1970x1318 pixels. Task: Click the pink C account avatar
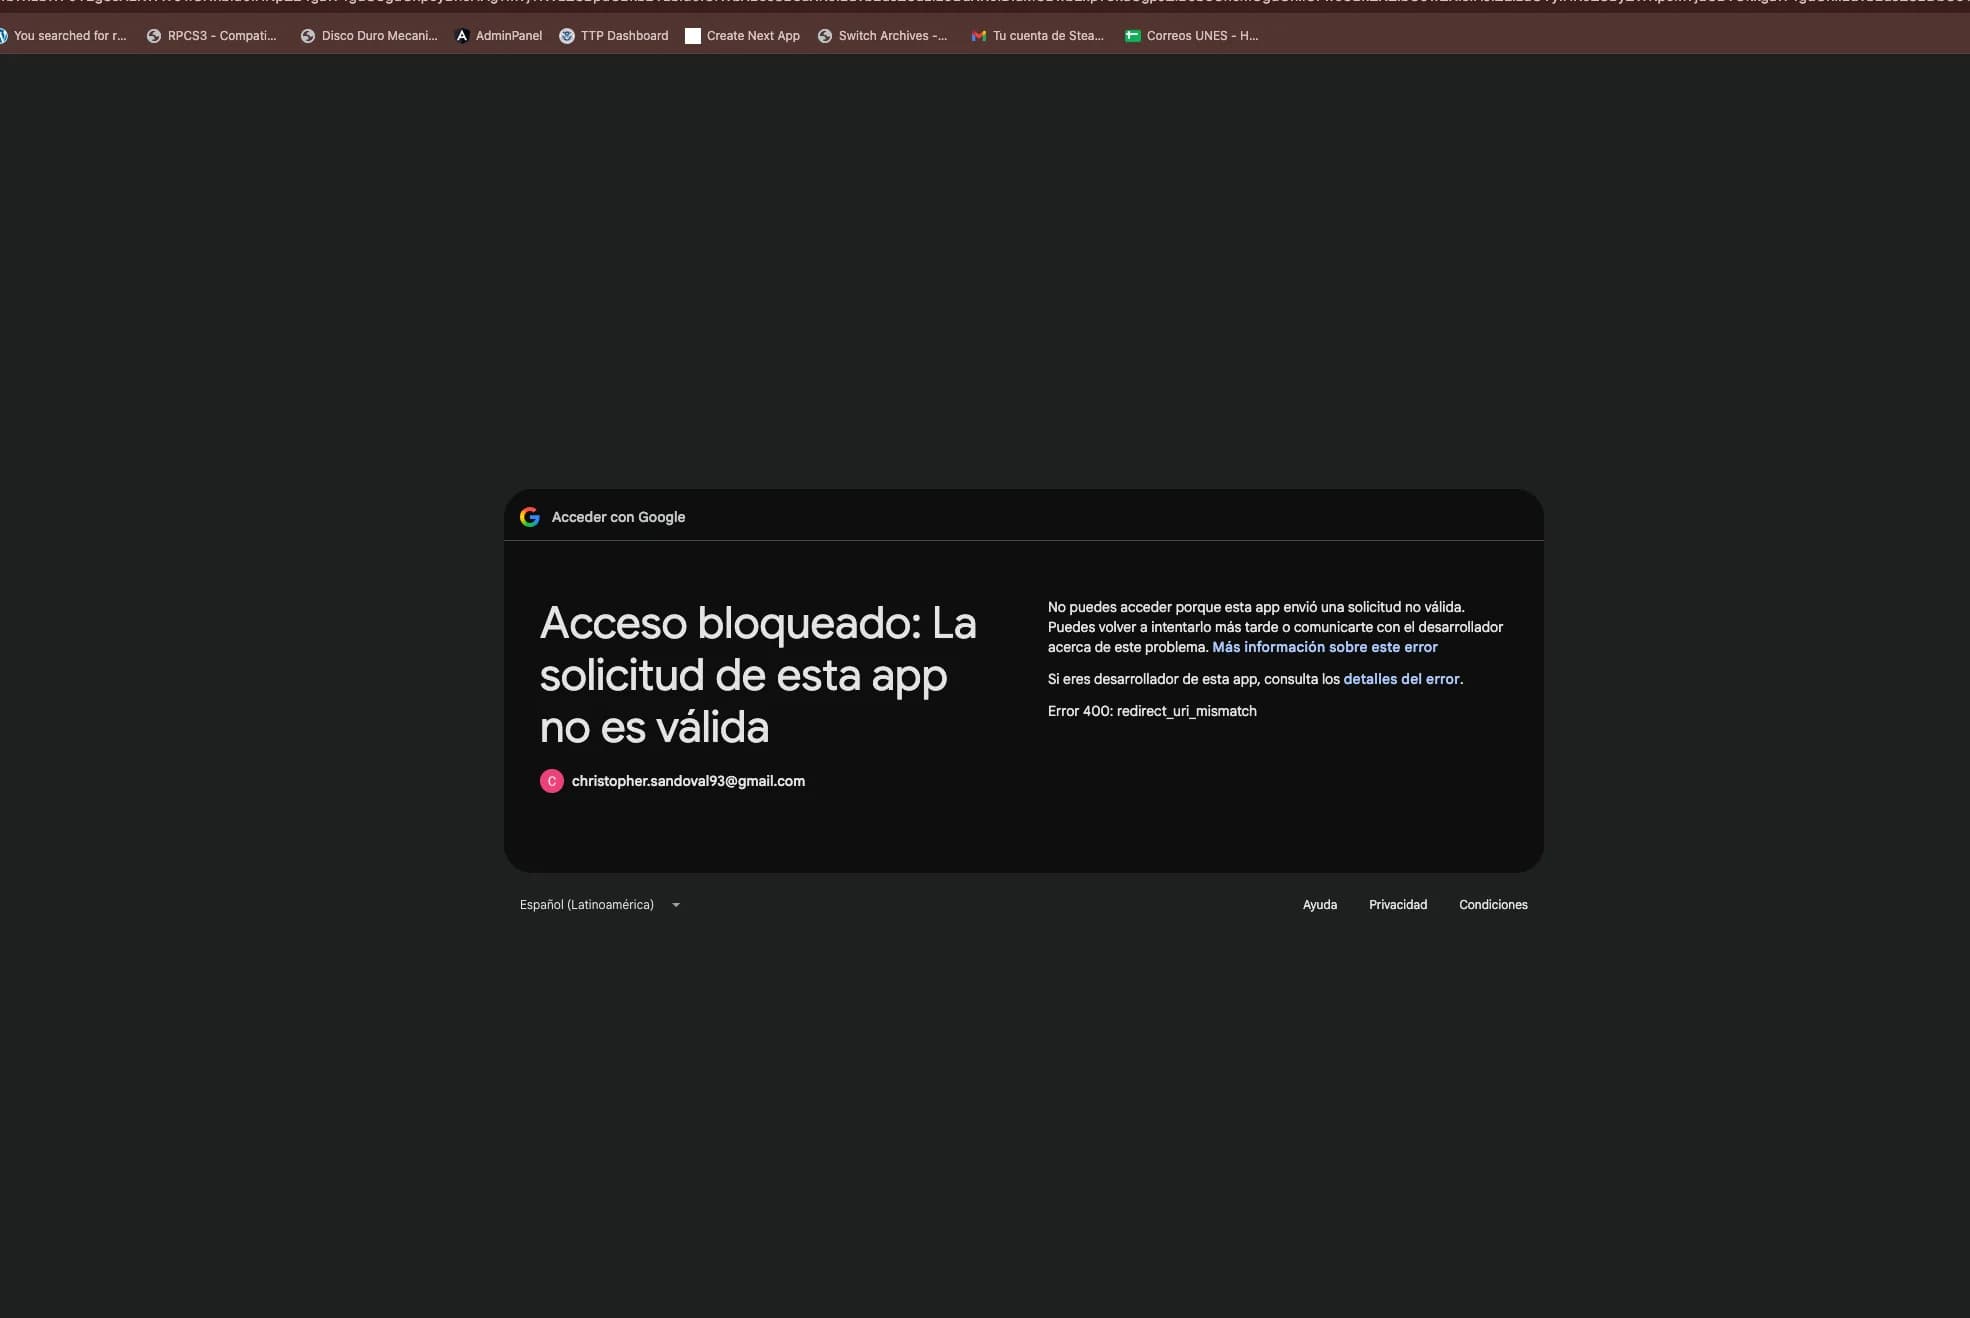(x=552, y=781)
